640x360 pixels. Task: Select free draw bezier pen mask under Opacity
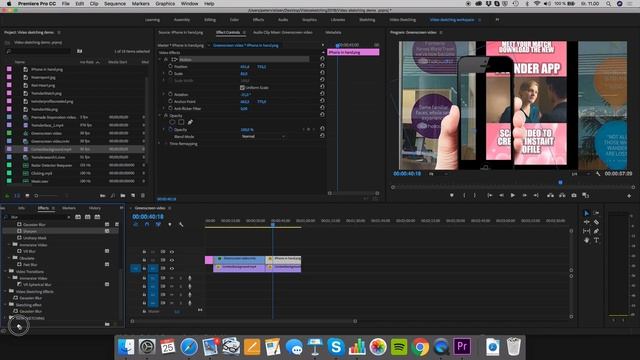[x=190, y=122]
